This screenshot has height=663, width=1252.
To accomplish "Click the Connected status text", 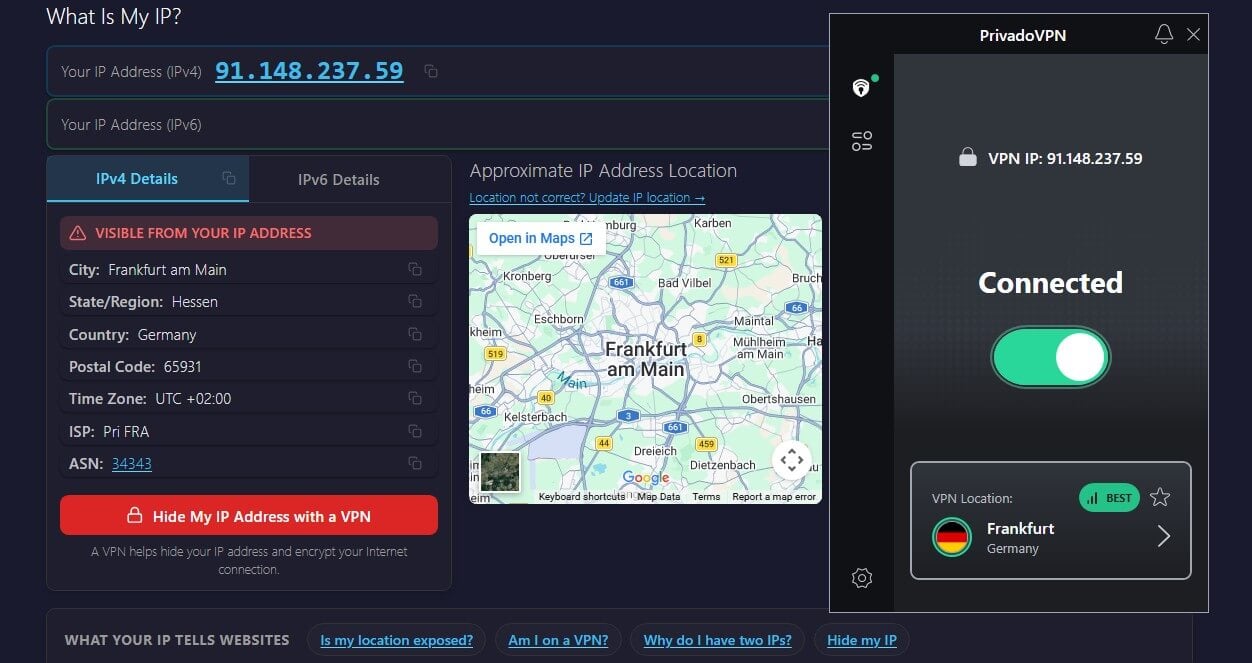I will [x=1050, y=283].
